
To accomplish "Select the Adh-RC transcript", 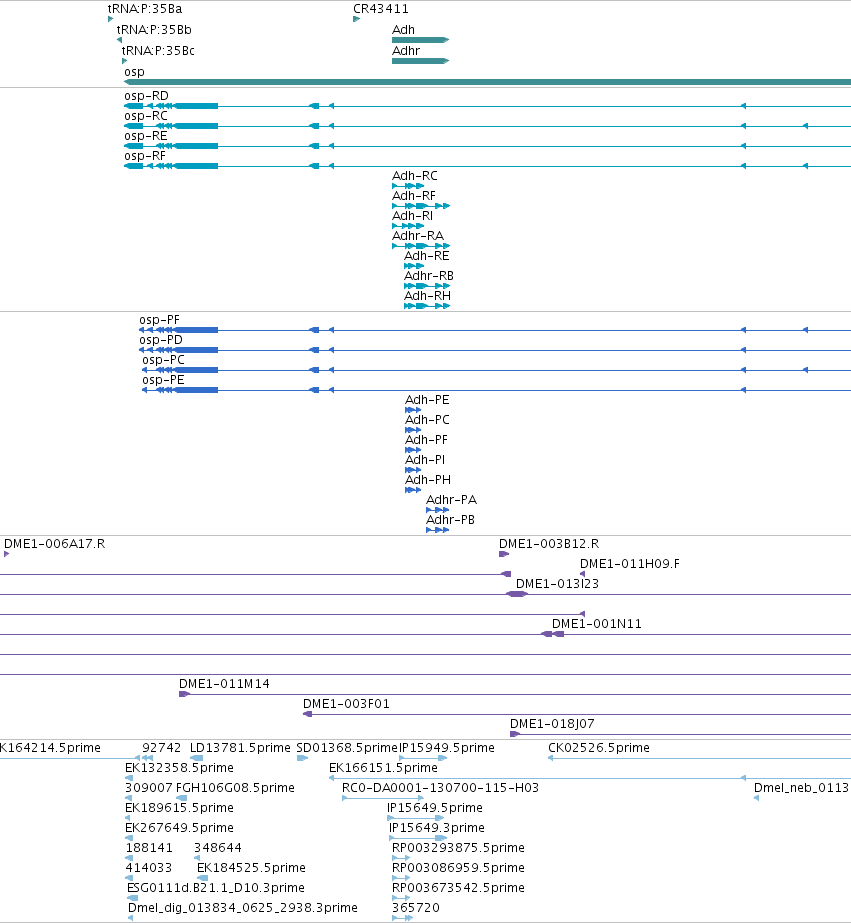I will tap(408, 186).
